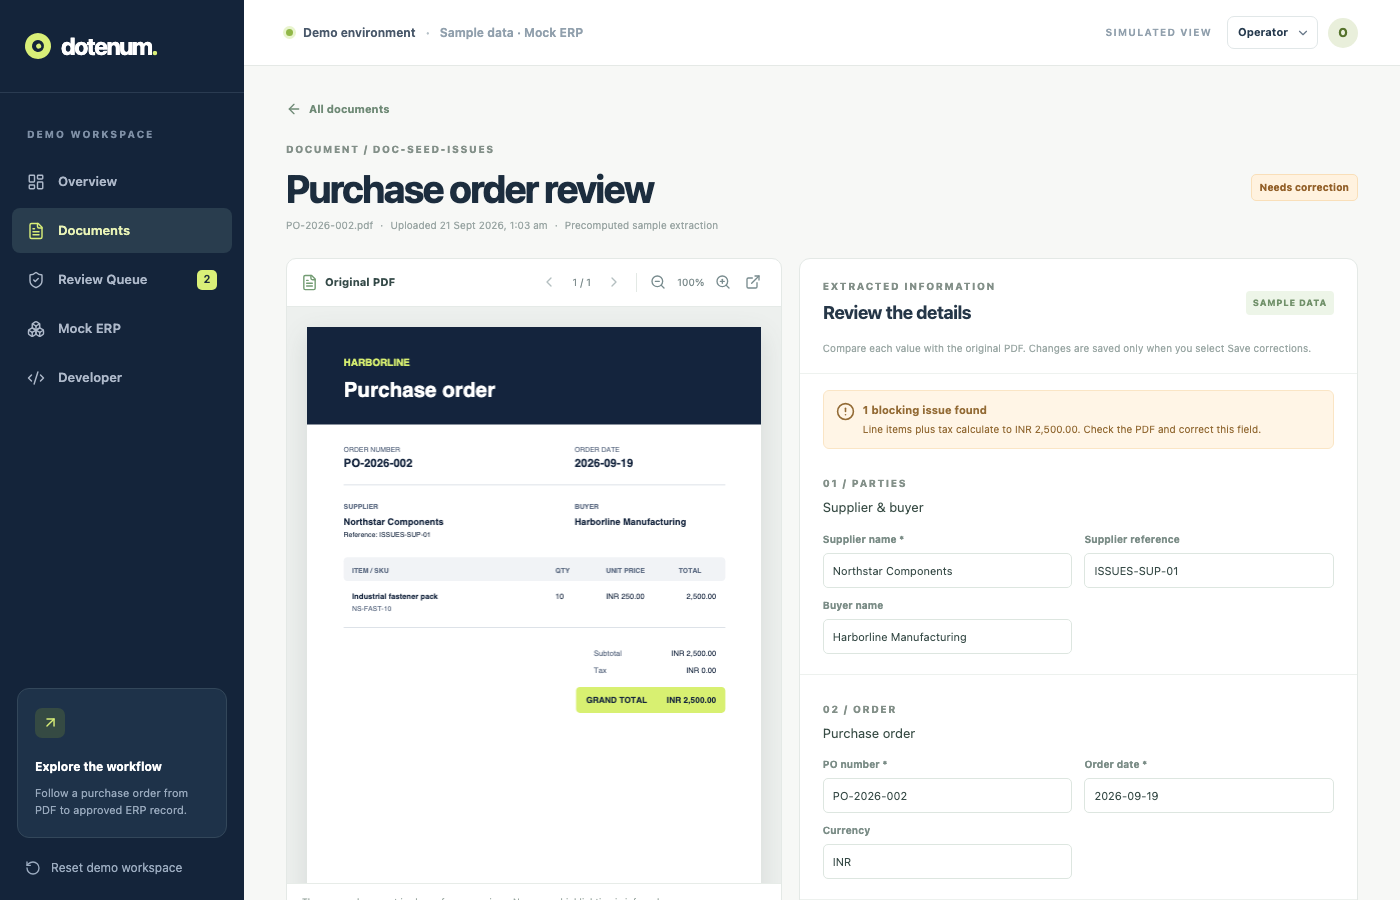Click the Overview grid icon
Screen dimensions: 1400x900
point(36,182)
